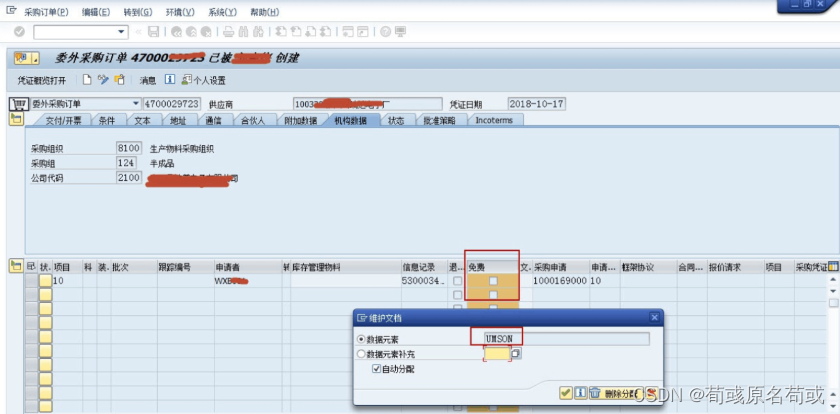Click the green Enter checkmark icon

(x=19, y=32)
